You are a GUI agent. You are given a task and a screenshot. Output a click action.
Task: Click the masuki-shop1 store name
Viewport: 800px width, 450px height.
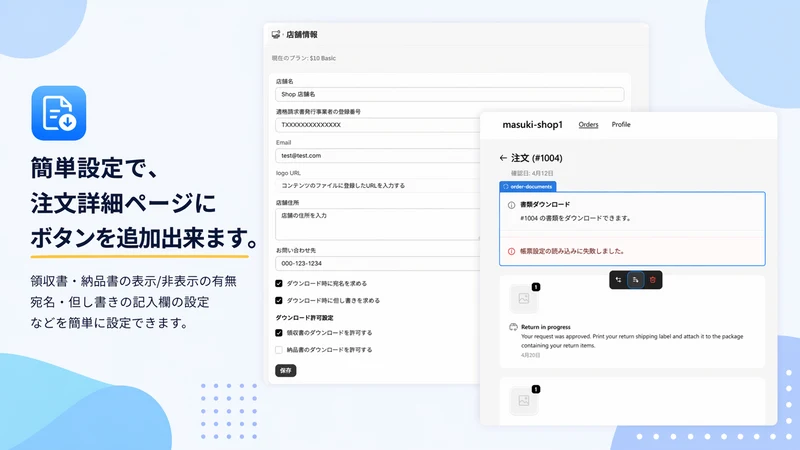[x=532, y=125]
